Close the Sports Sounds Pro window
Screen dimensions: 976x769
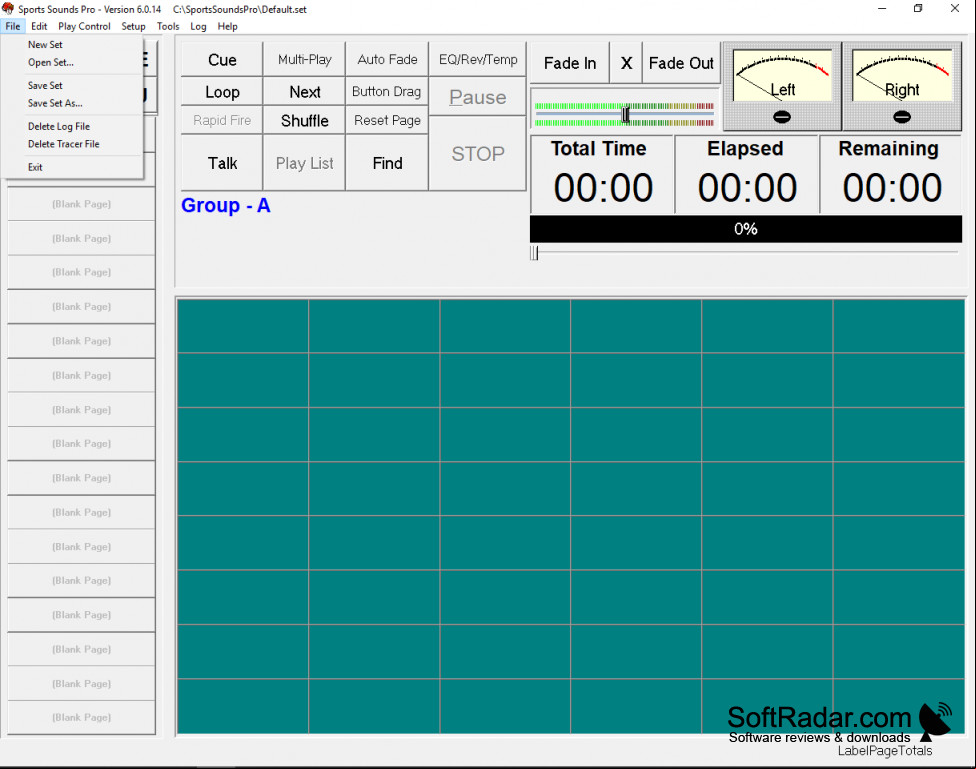955,9
